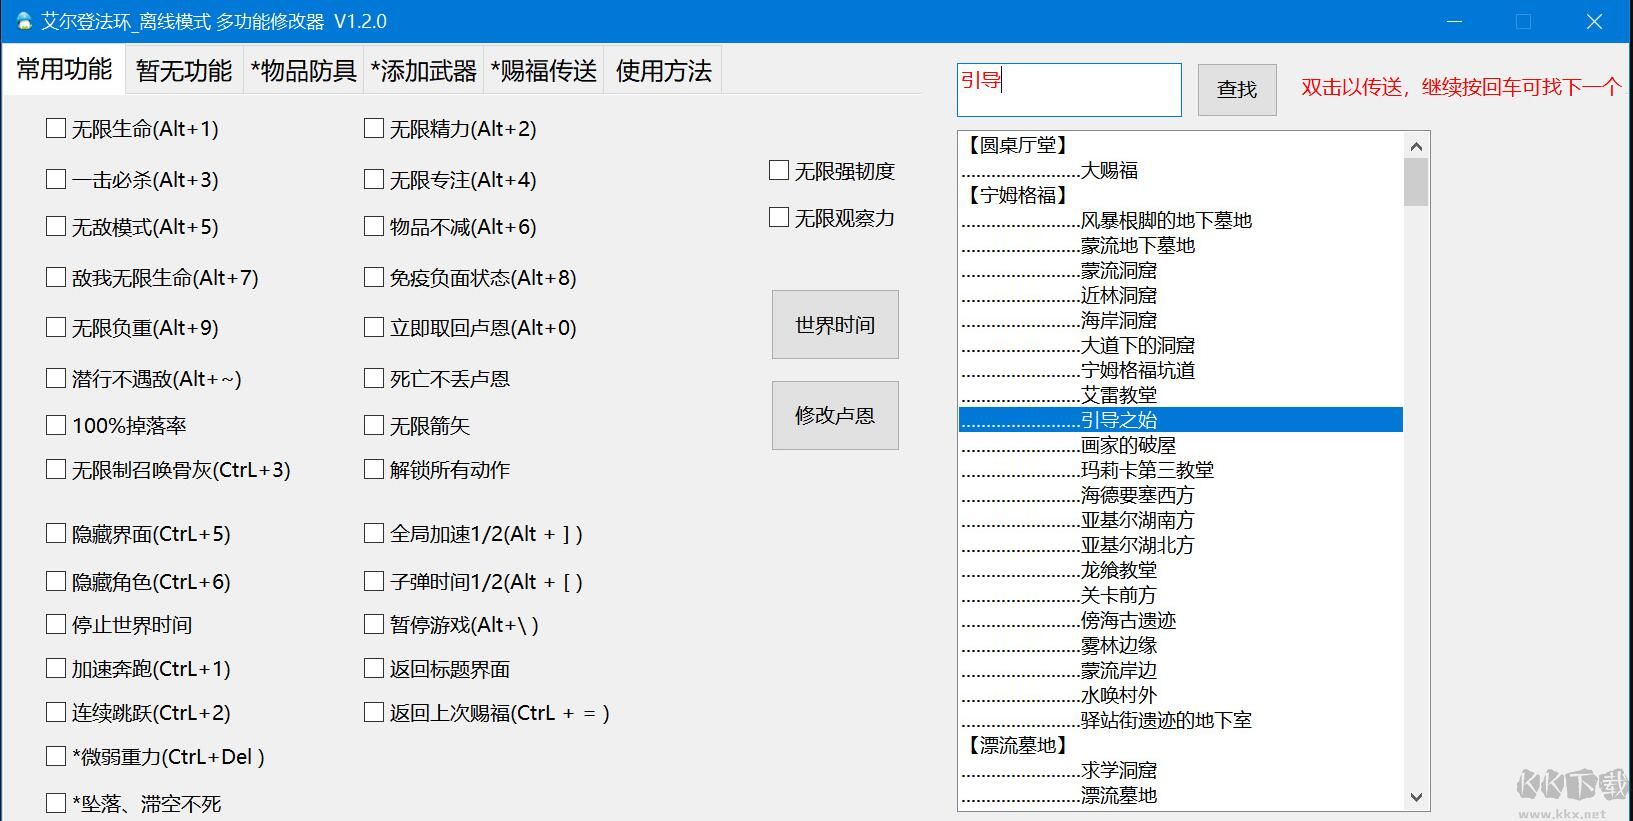Image resolution: width=1633 pixels, height=821 pixels.
Task: Enable 暂停游戏(Alt+\) checkbox
Action: [x=374, y=624]
